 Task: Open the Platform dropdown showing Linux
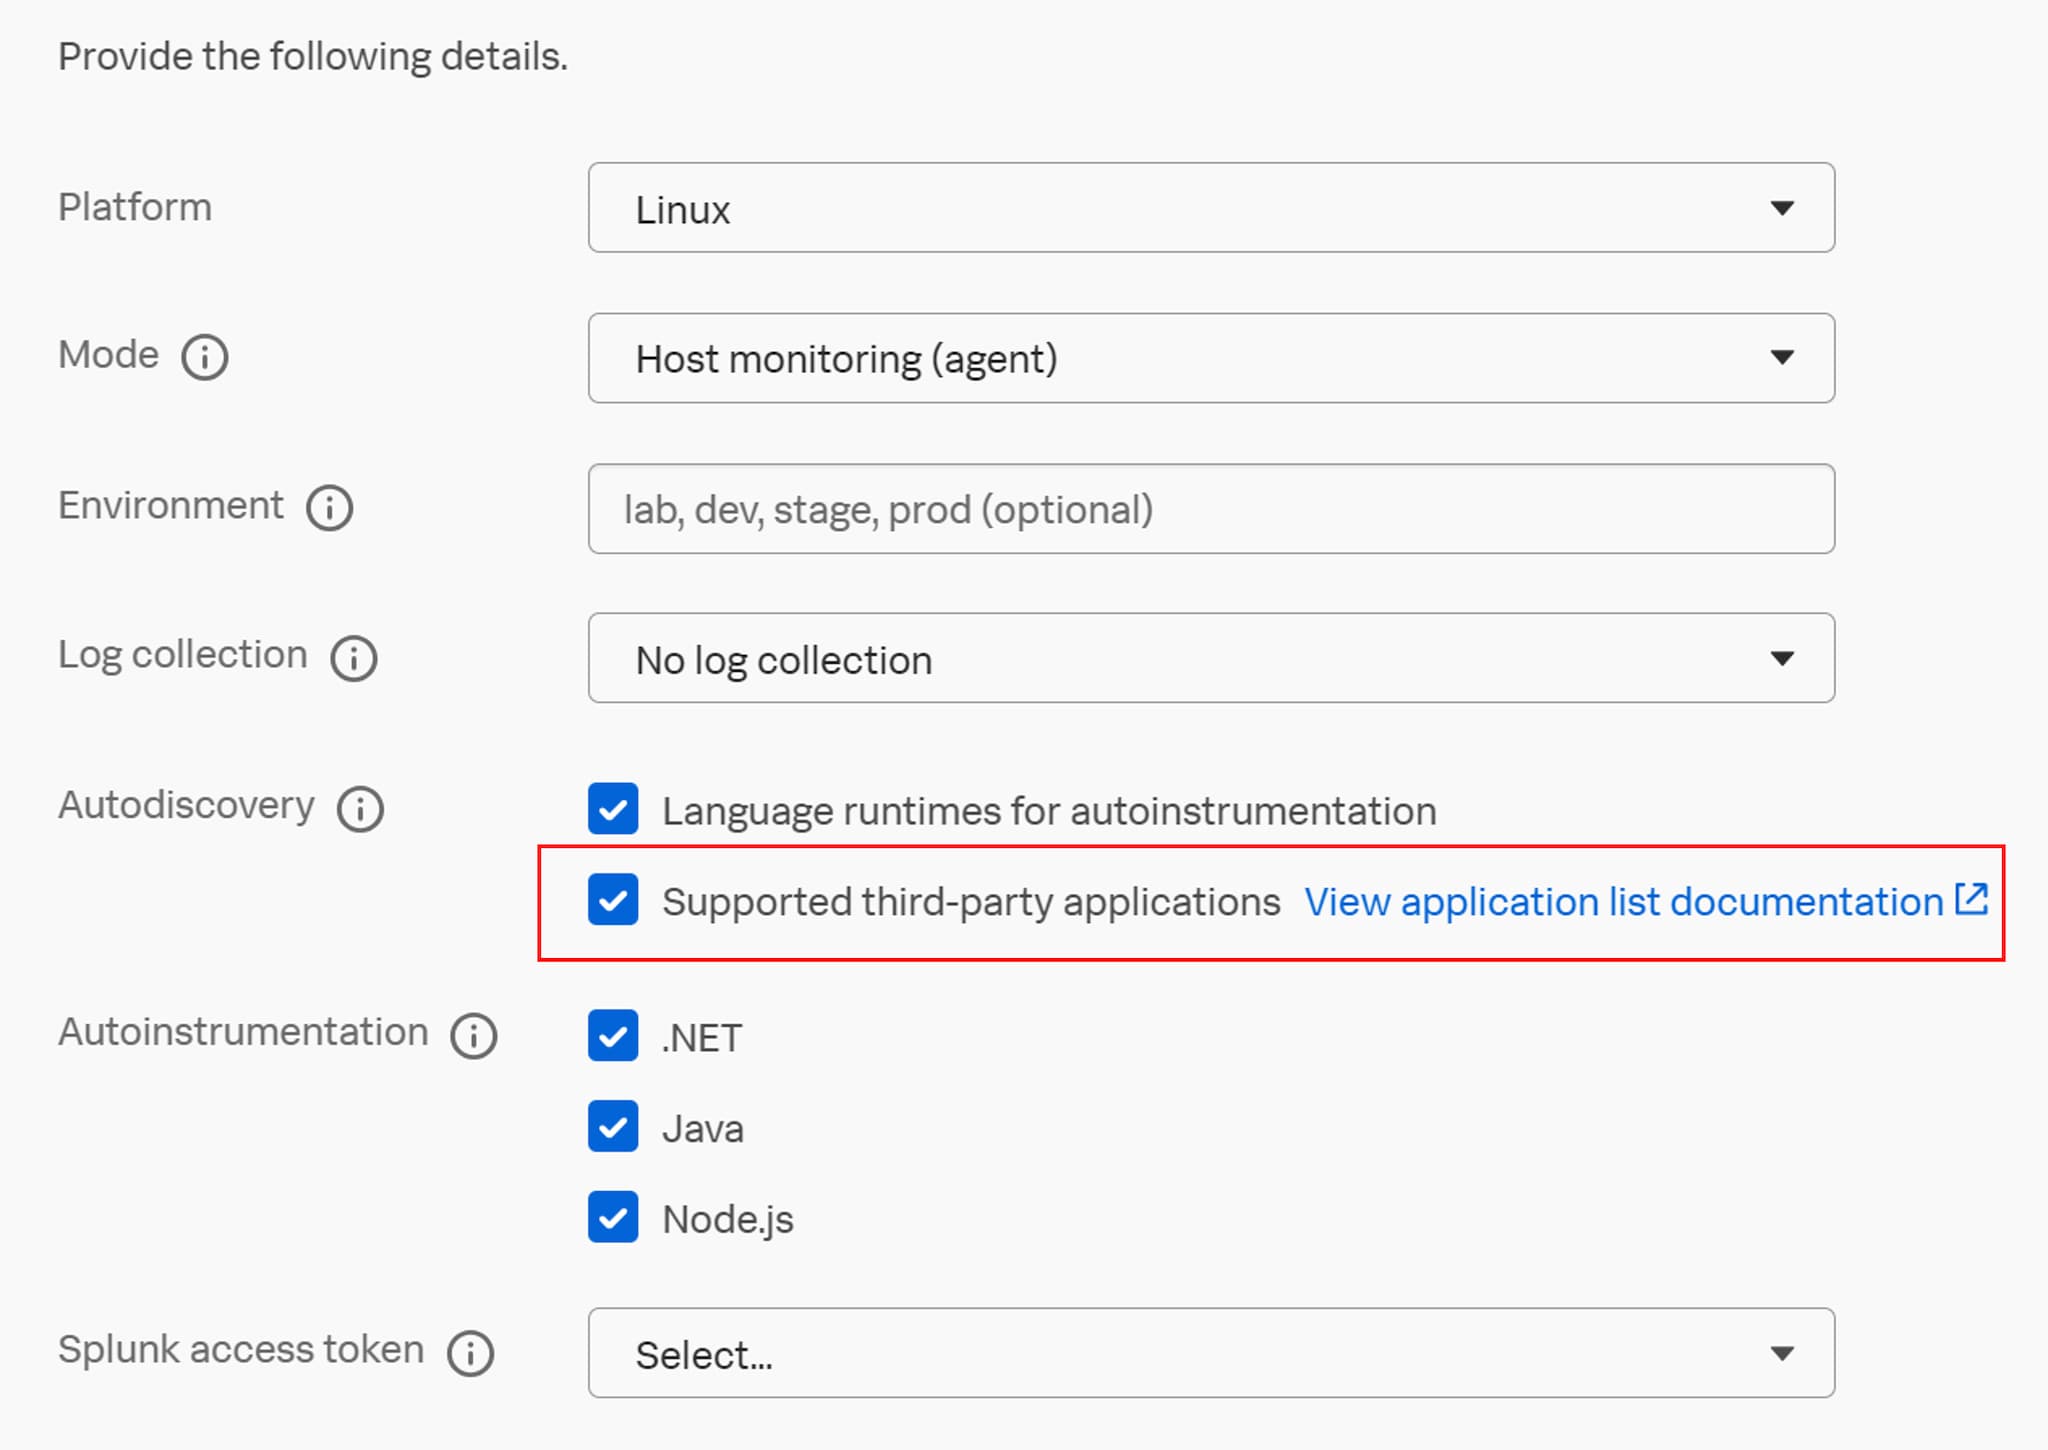point(1211,208)
